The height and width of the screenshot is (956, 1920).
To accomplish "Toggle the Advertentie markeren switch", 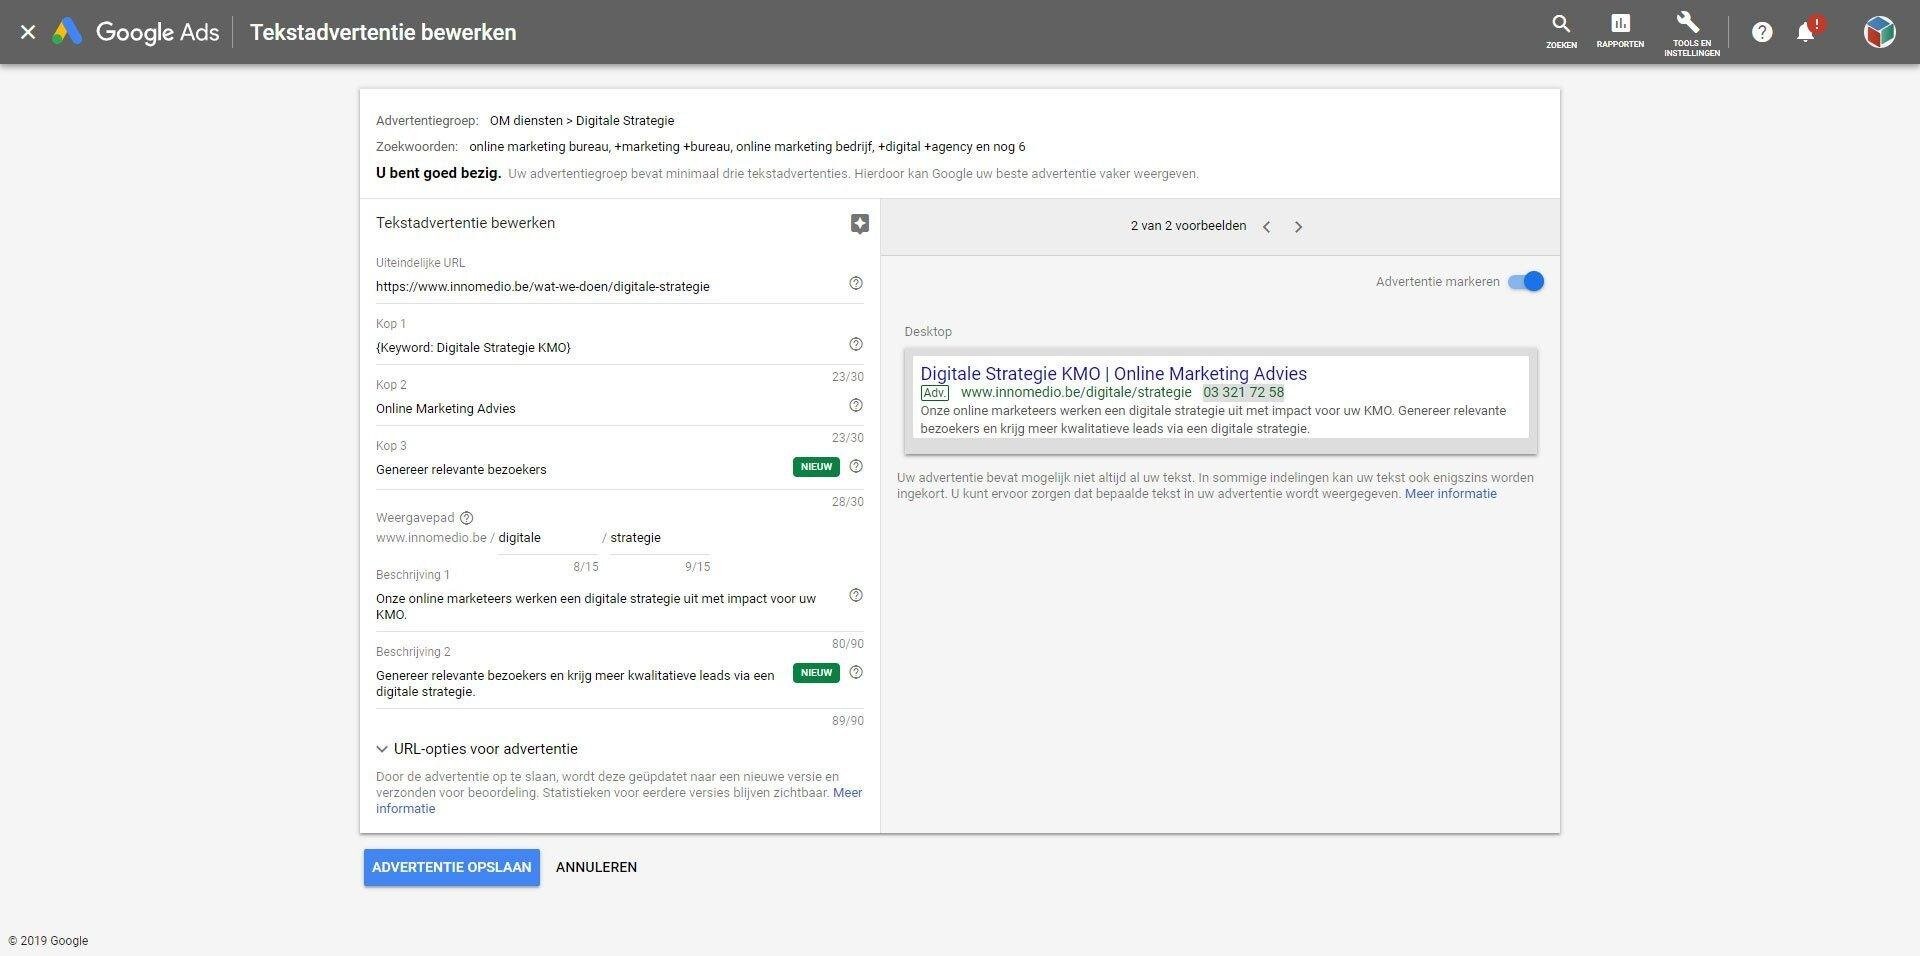I will 1526,282.
